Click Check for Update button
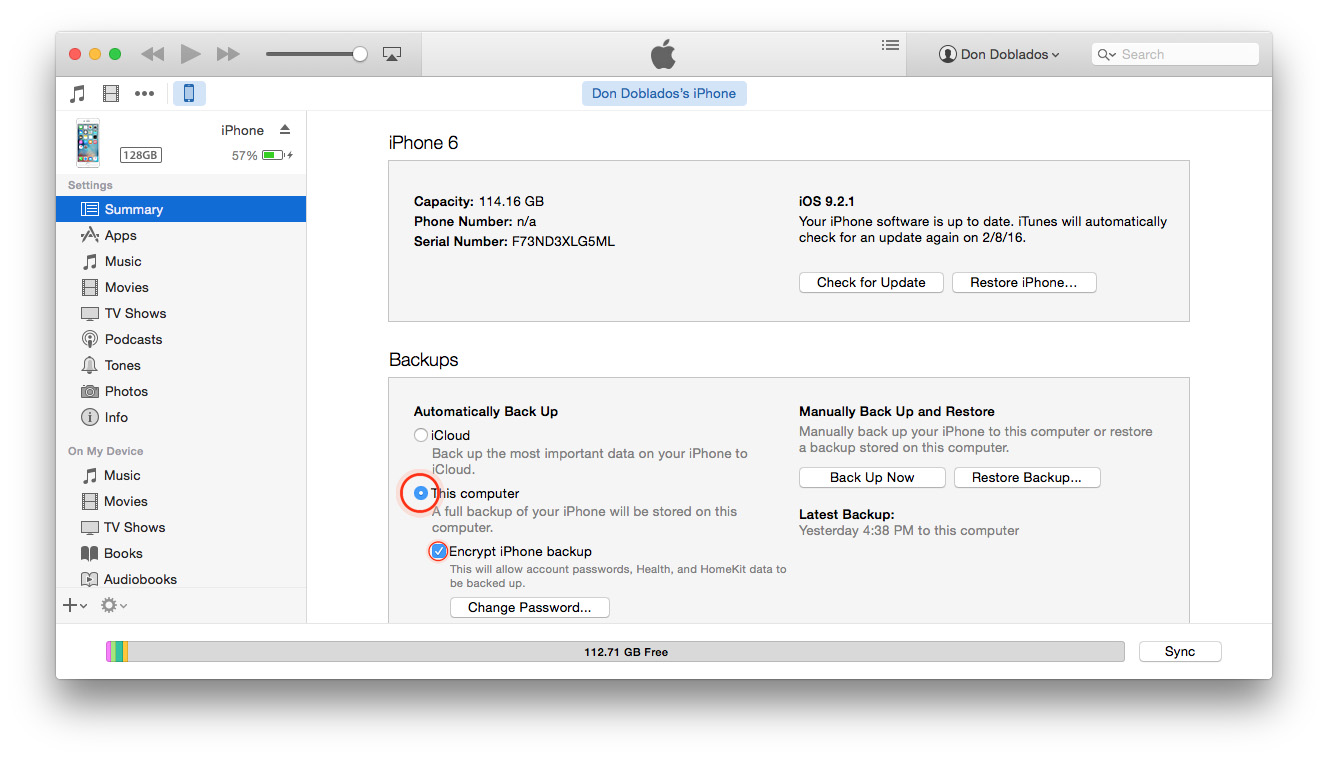This screenshot has width=1328, height=759. 871,282
